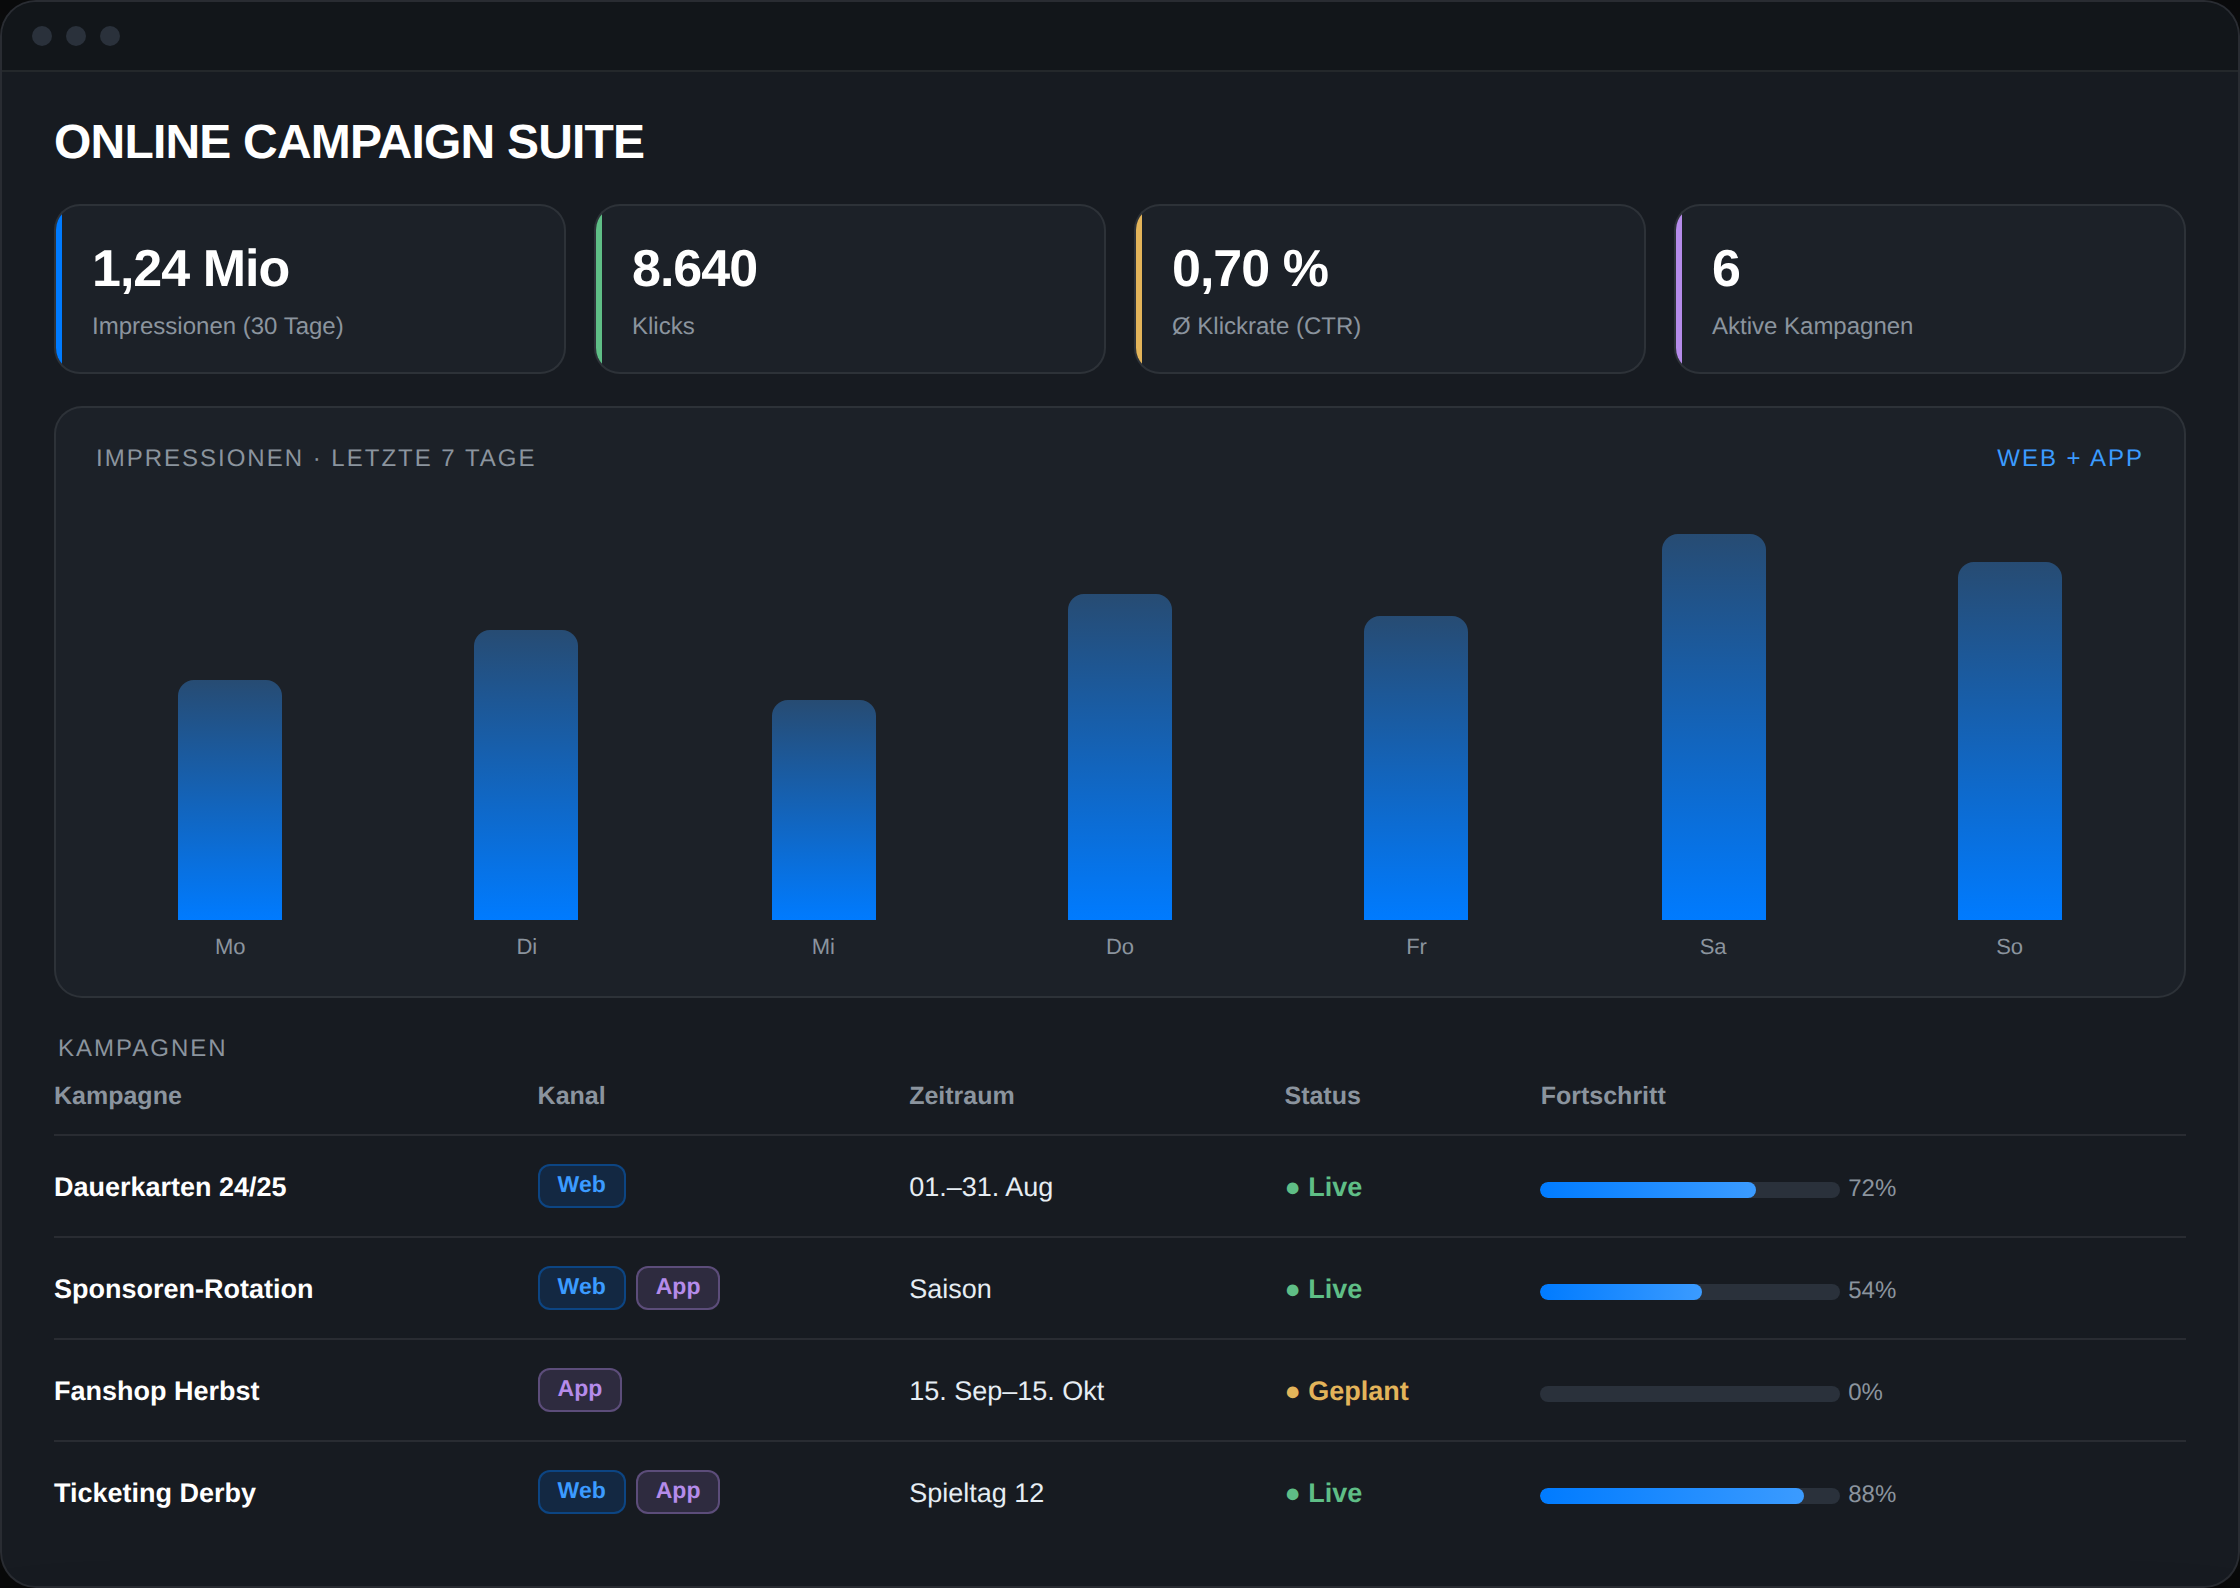The image size is (2240, 1588).
Task: Click the Geplant status of Fanshop Herbst
Action: 1347,1391
